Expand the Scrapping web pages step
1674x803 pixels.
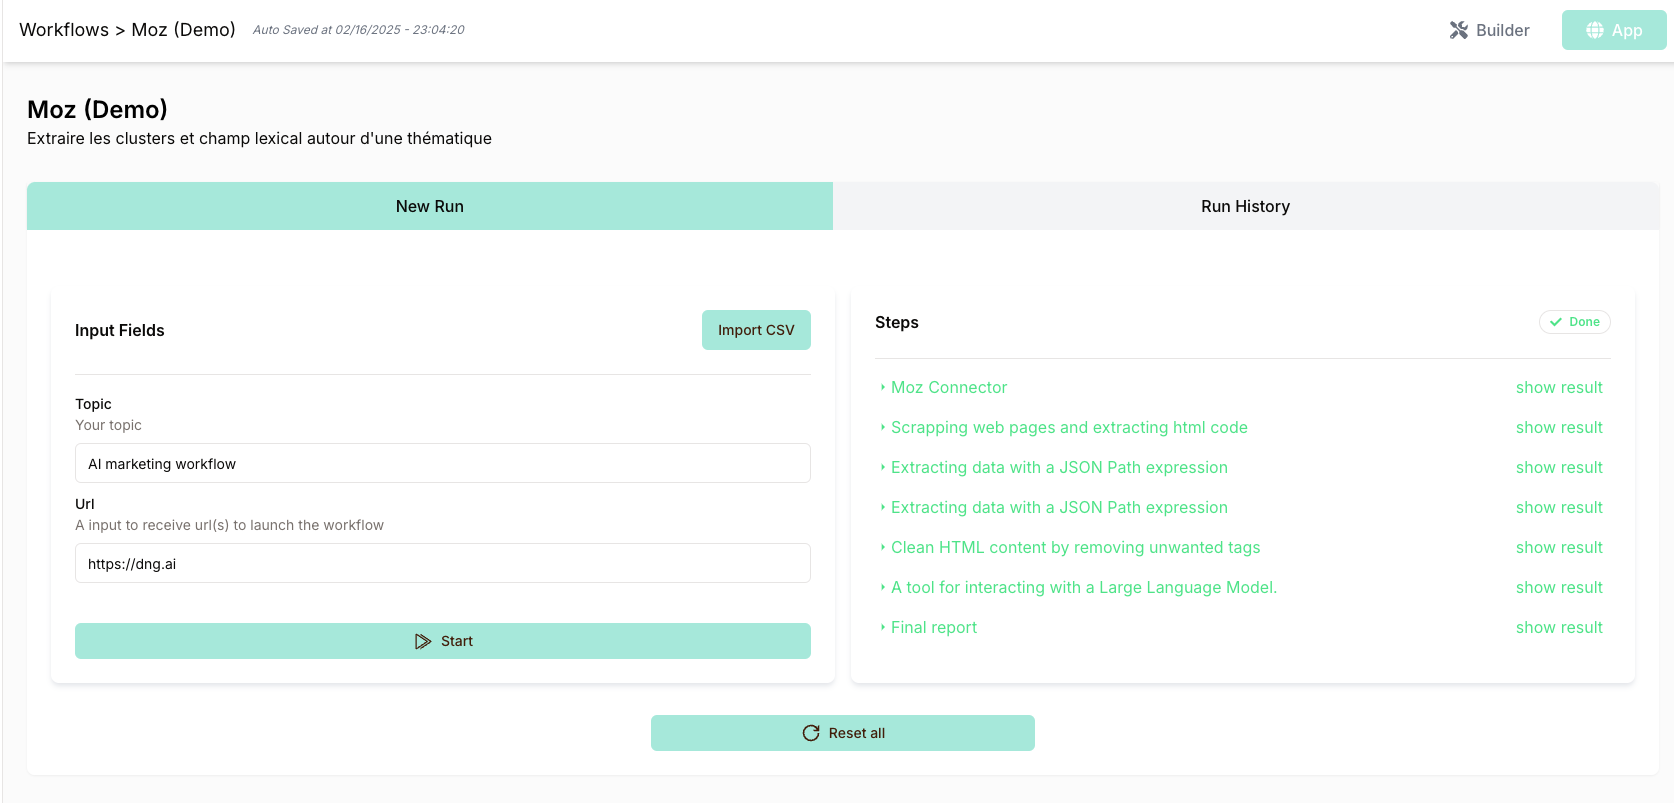point(1068,427)
